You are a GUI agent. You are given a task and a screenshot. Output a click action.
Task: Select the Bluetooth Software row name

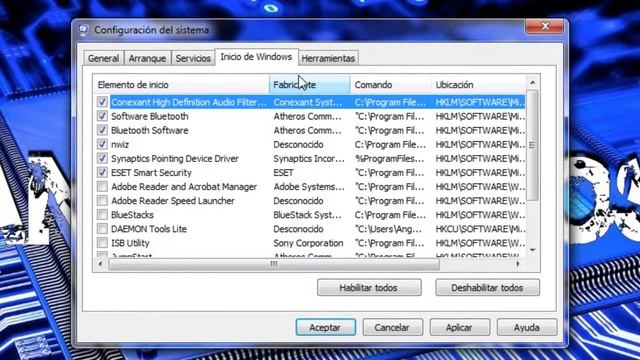coord(150,130)
